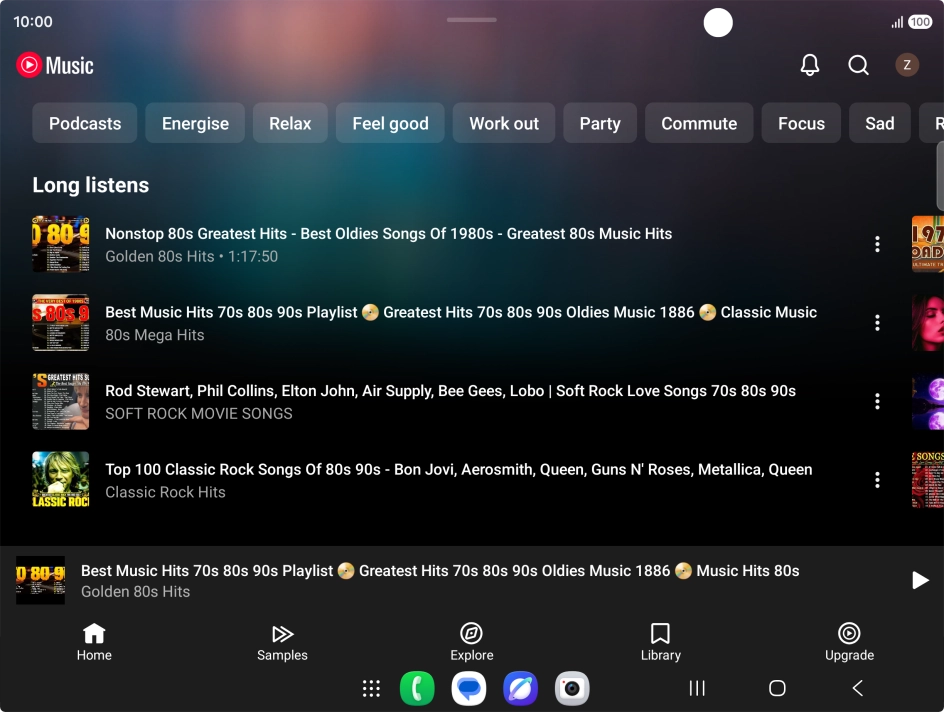Viewport: 944px width, 712px height.
Task: Play the 80s Mega Hits playlist thumbnail
Action: click(x=61, y=323)
